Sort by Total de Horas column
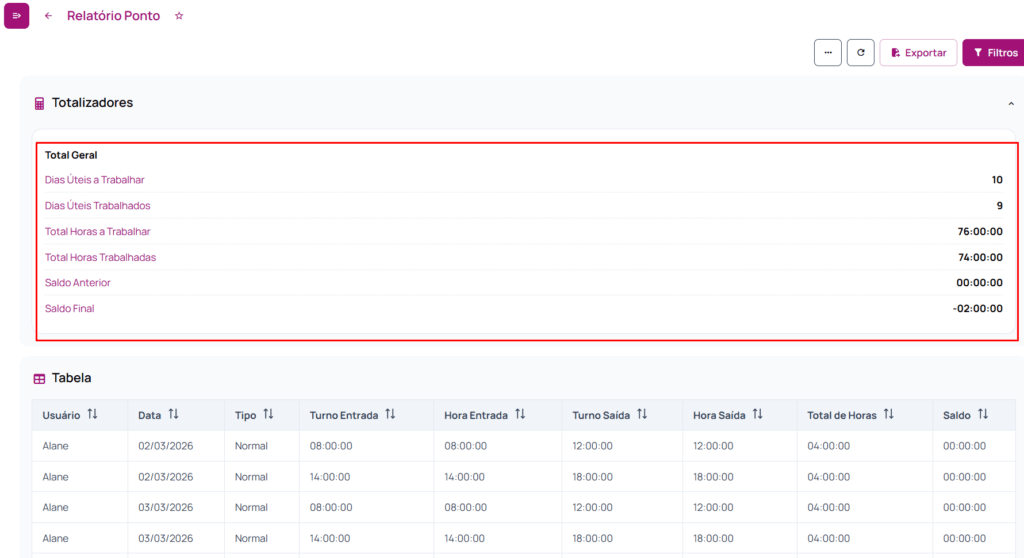 (888, 414)
